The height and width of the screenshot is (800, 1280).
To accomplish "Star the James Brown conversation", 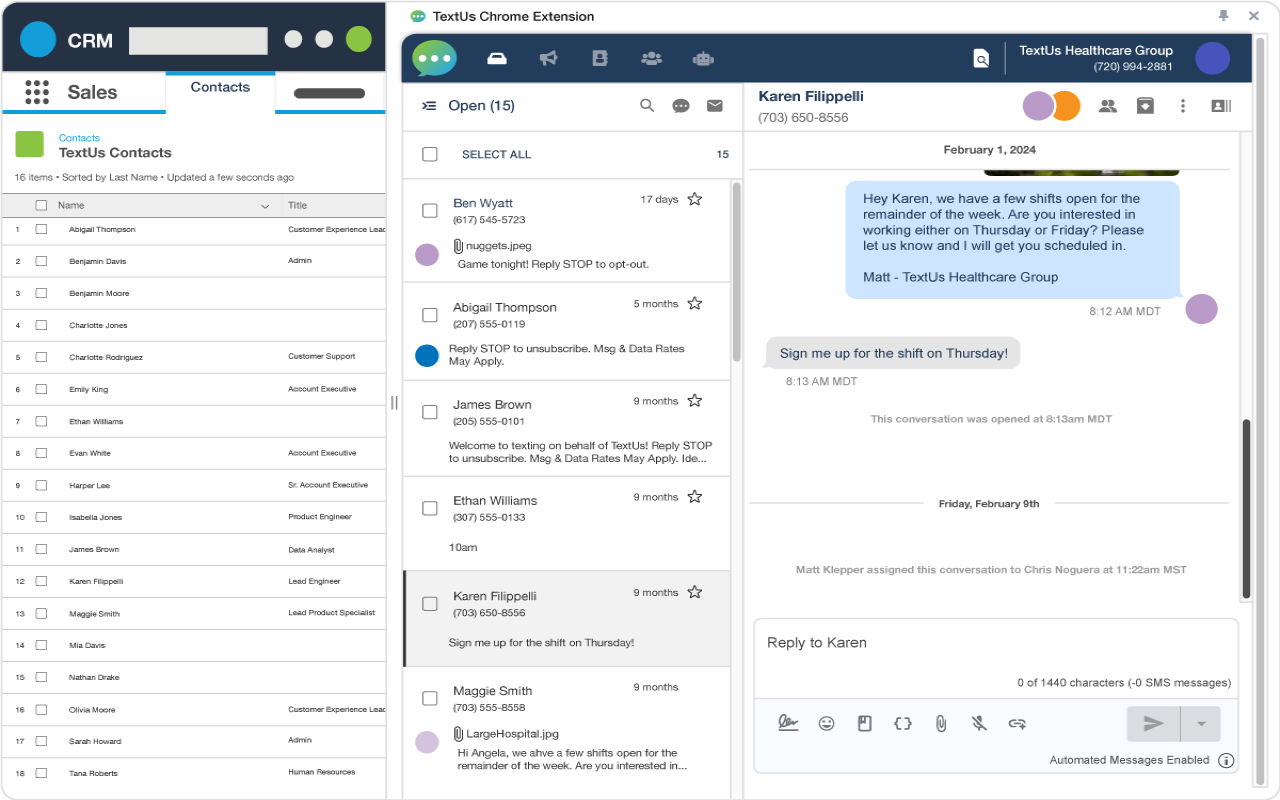I will pyautogui.click(x=695, y=400).
